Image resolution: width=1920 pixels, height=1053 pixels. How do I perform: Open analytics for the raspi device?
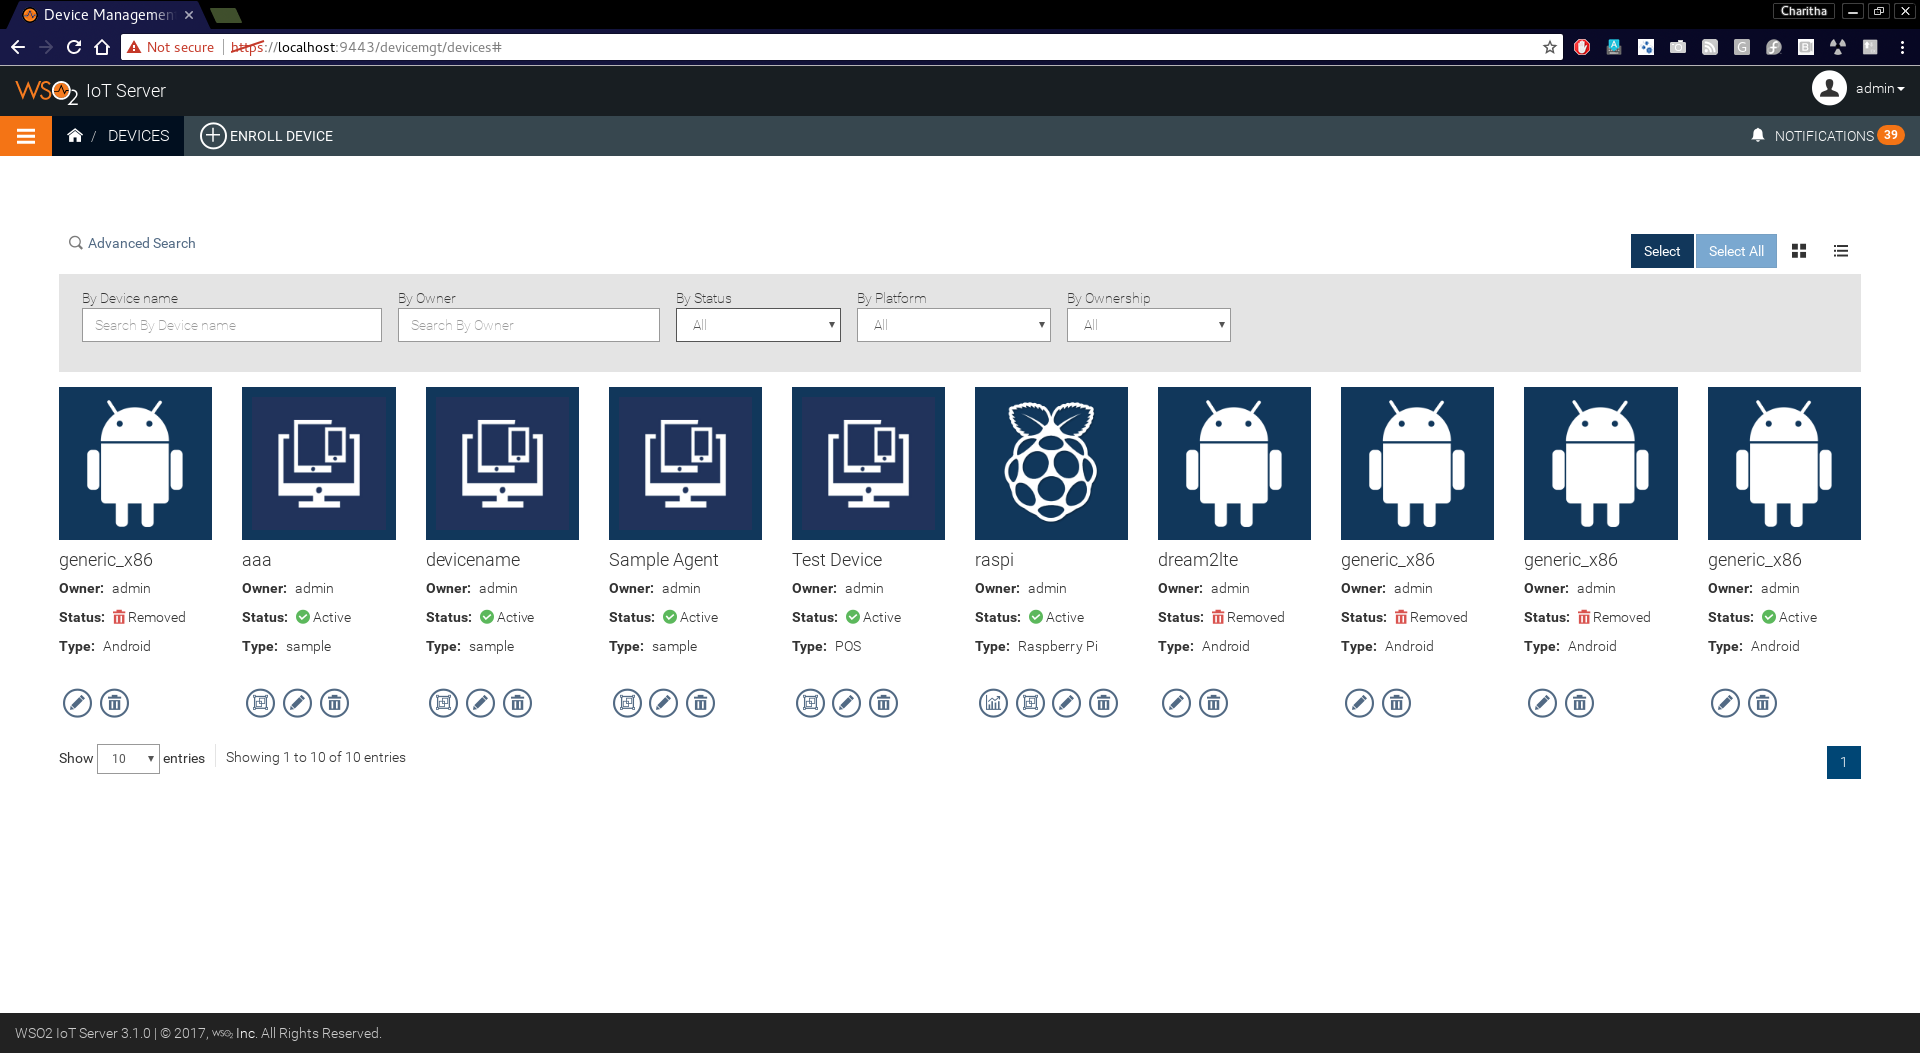[993, 703]
